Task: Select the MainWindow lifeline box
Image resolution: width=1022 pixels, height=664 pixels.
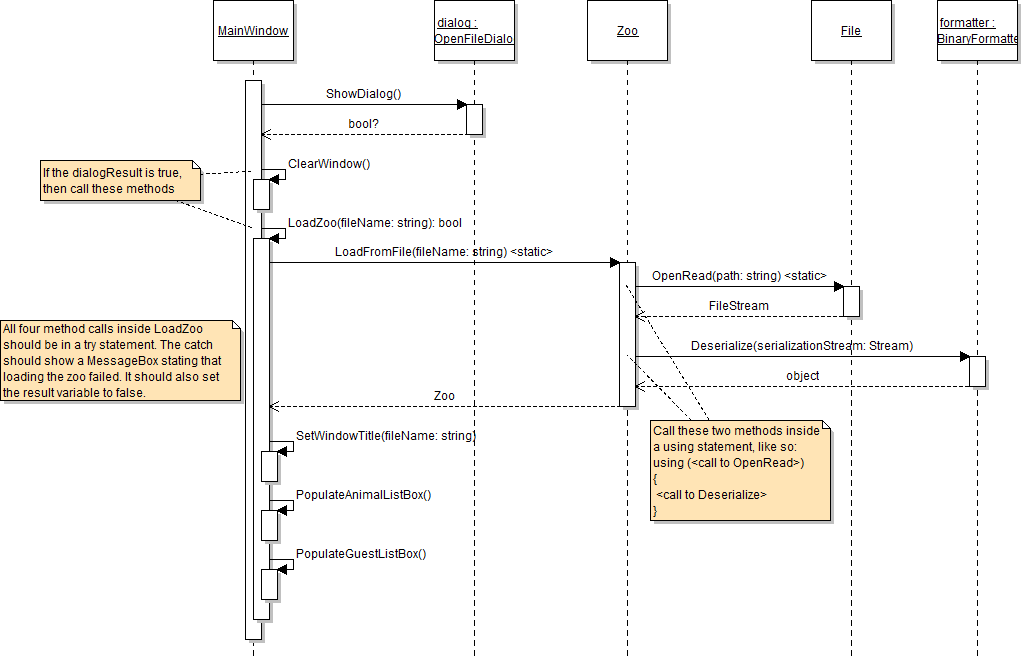Action: pyautogui.click(x=253, y=31)
